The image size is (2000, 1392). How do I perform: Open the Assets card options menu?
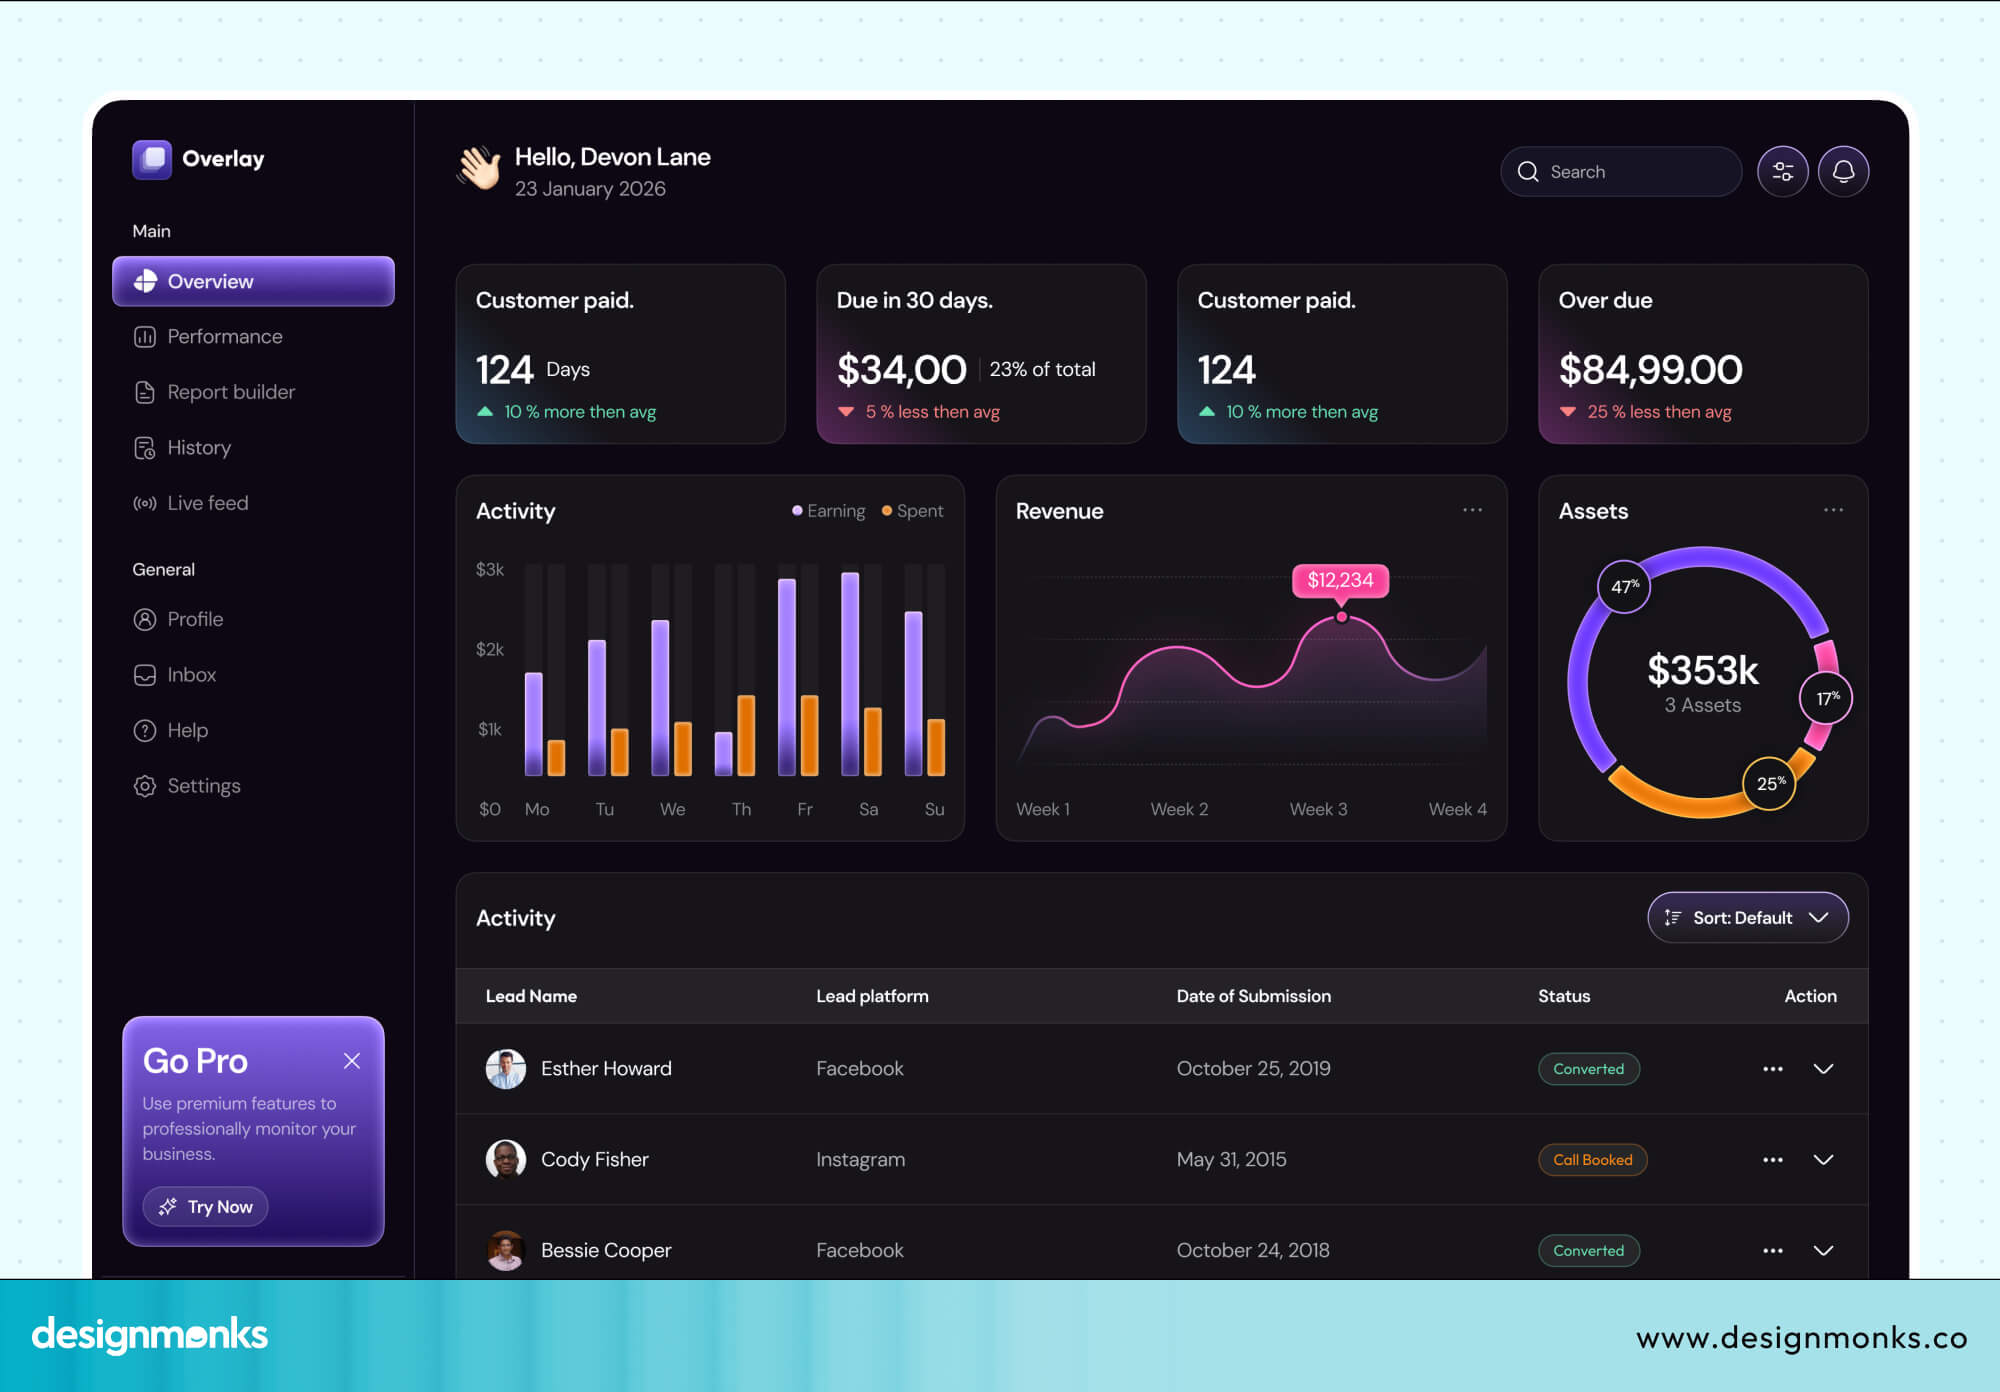coord(1833,510)
